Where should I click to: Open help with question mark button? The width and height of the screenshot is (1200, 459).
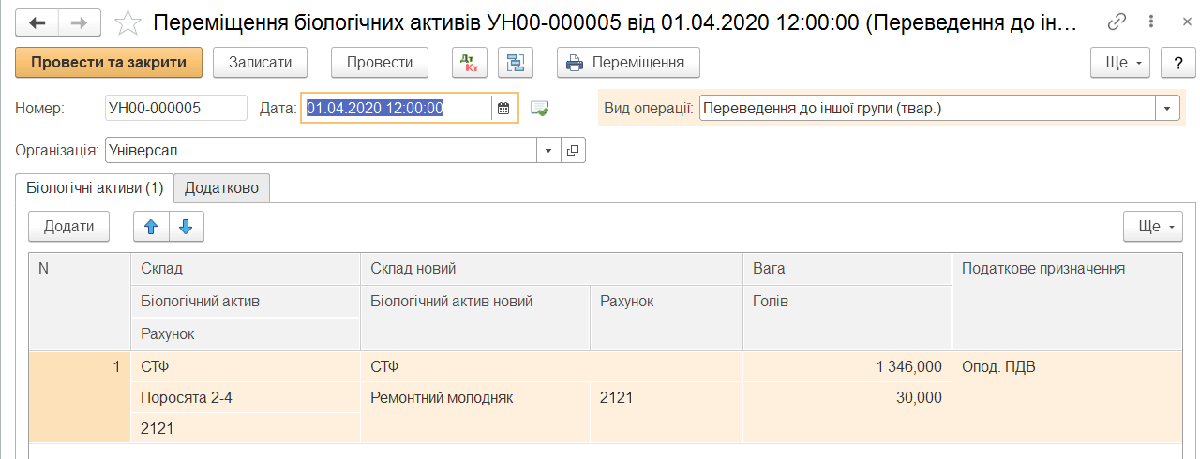click(x=1178, y=62)
